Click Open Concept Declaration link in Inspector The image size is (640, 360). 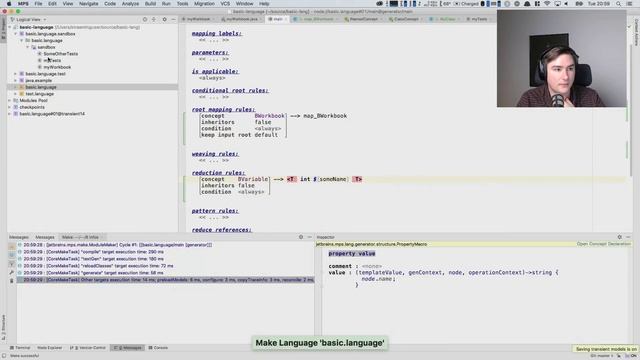pyautogui.click(x=604, y=244)
